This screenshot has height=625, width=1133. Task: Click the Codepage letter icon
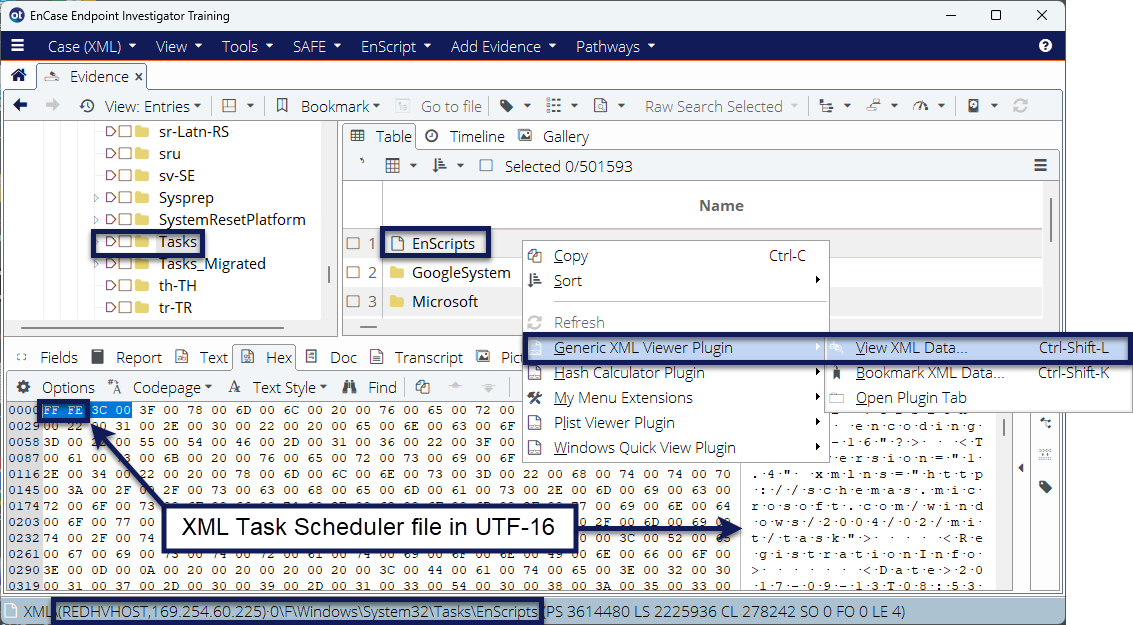point(114,387)
